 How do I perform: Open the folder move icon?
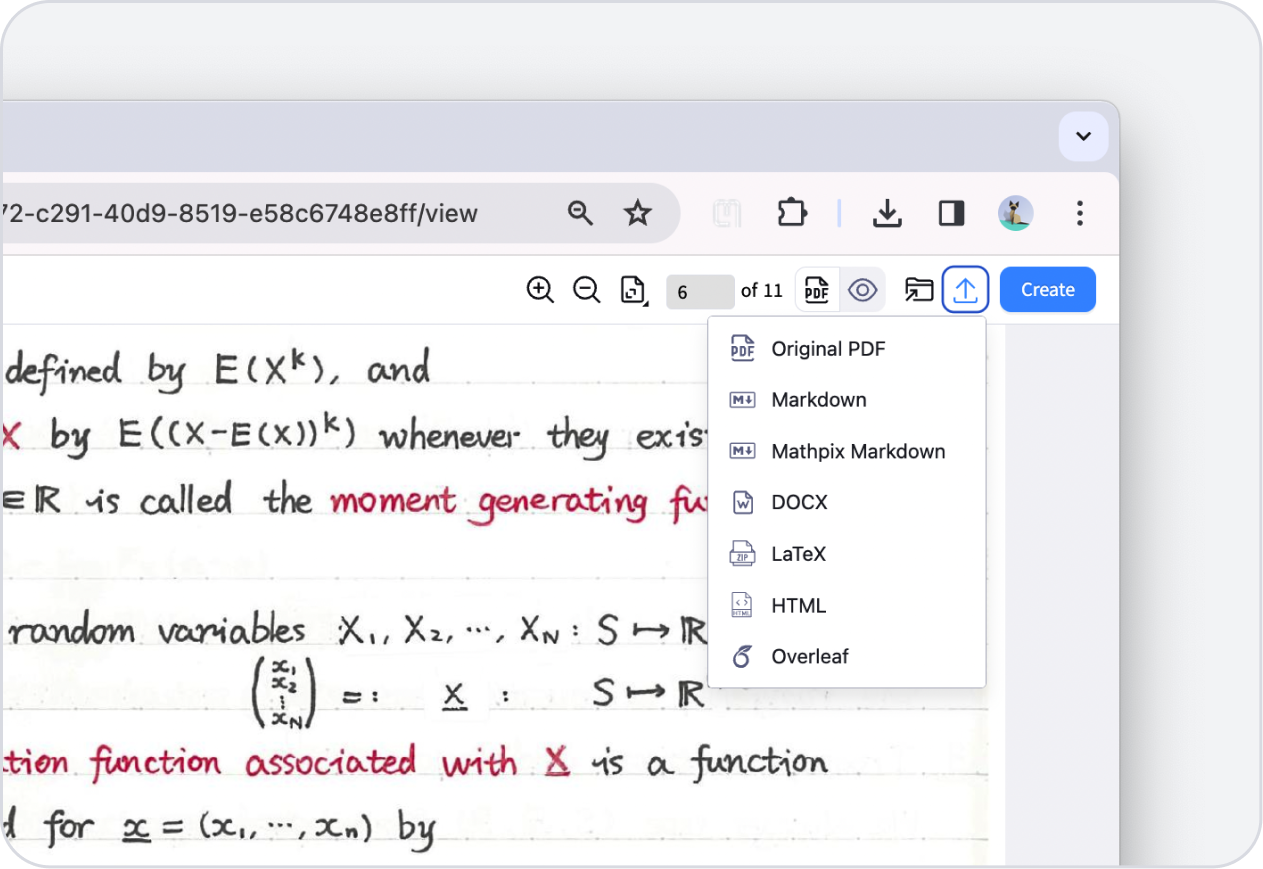[x=919, y=290]
